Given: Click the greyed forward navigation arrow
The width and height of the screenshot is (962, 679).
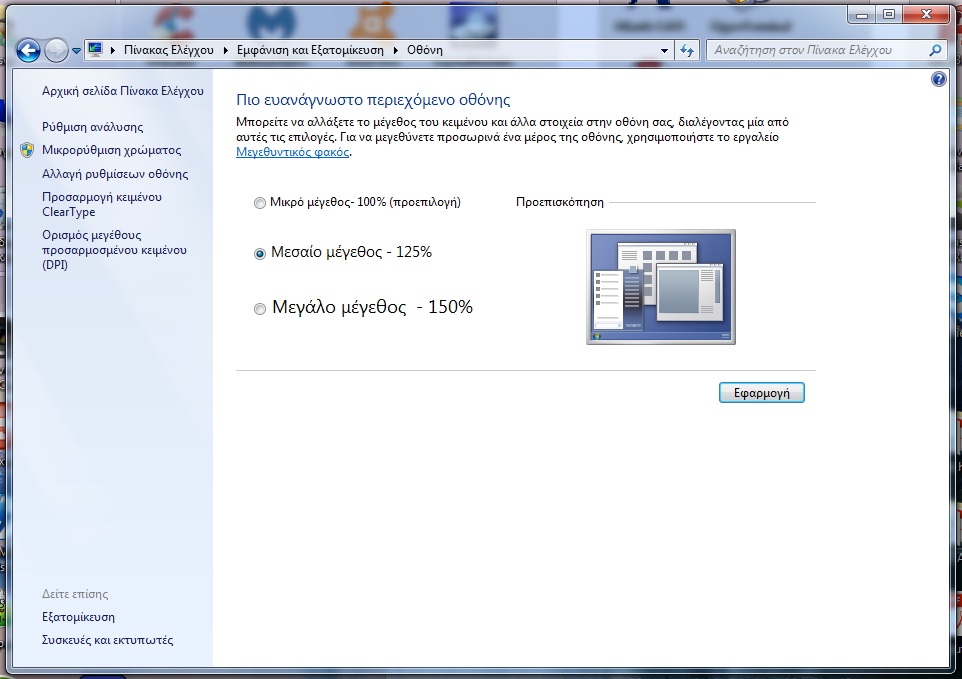Looking at the screenshot, I should pos(56,50).
